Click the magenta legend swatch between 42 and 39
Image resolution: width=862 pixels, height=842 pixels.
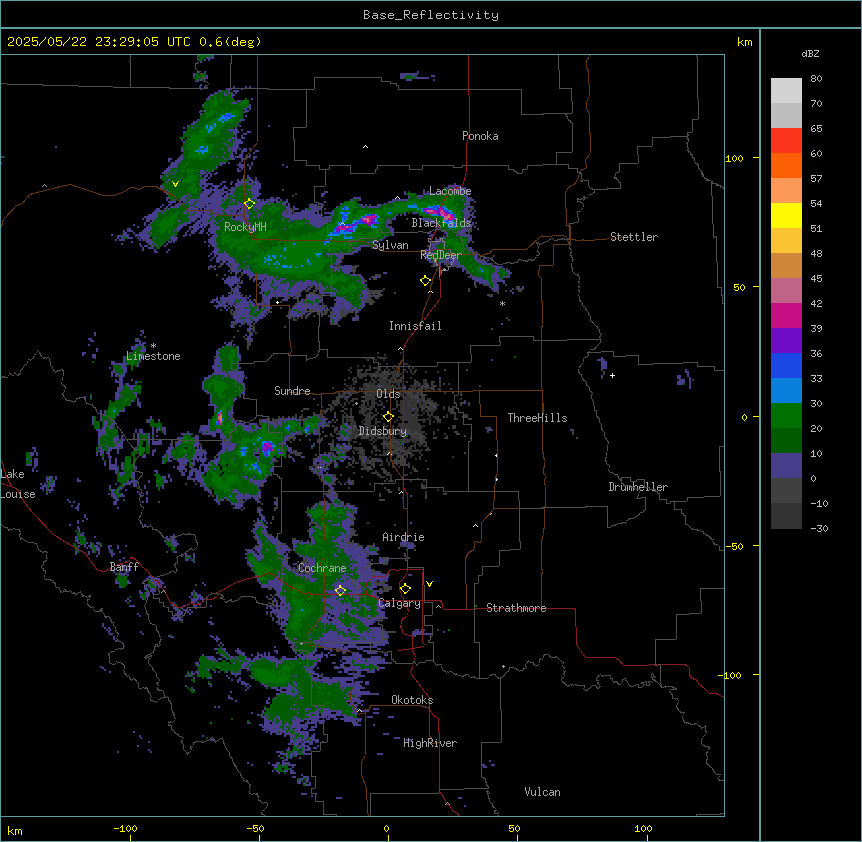coord(786,315)
